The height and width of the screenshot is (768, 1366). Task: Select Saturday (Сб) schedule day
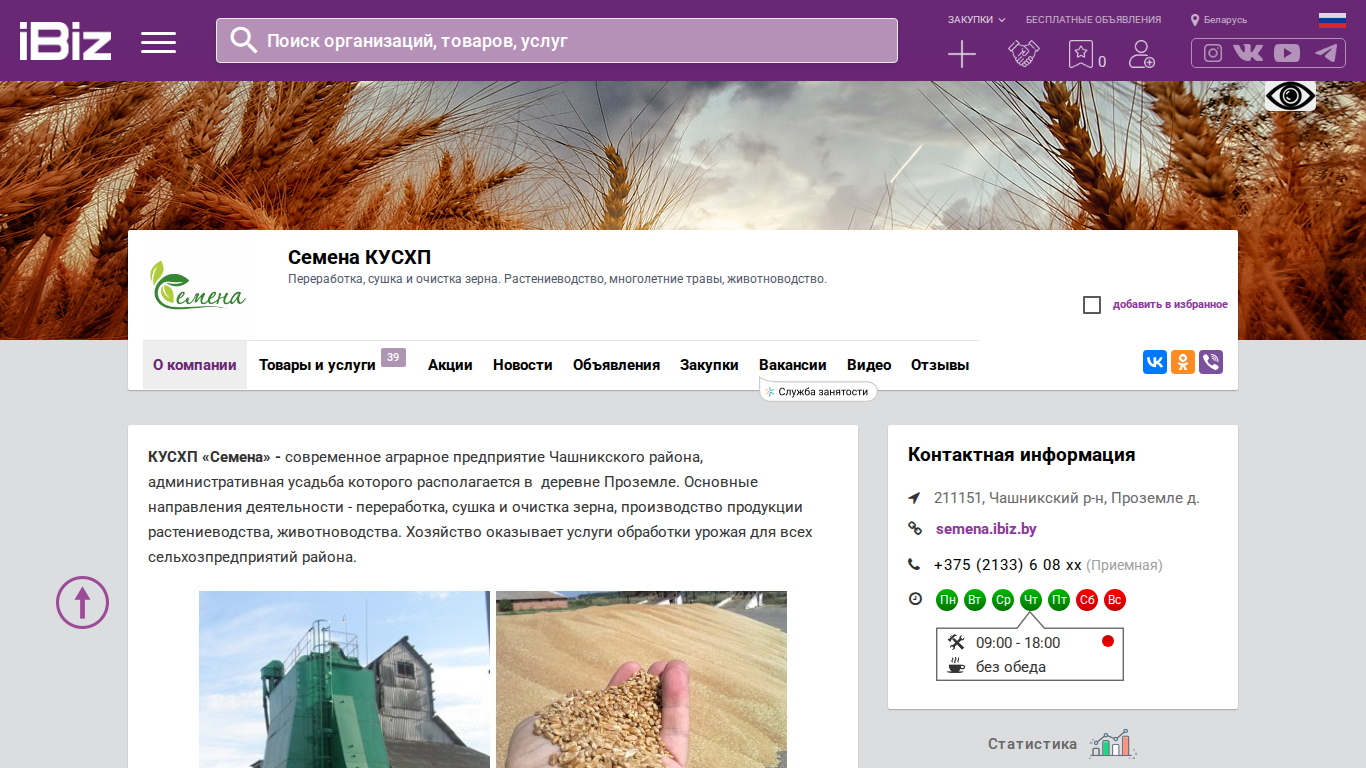tap(1087, 600)
